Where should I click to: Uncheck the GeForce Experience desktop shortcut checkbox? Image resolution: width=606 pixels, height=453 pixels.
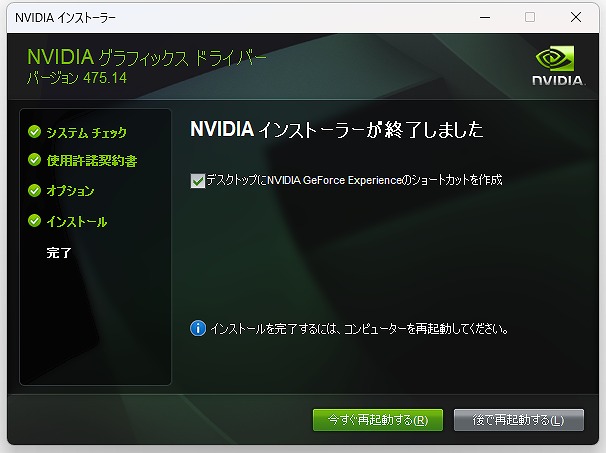(196, 181)
